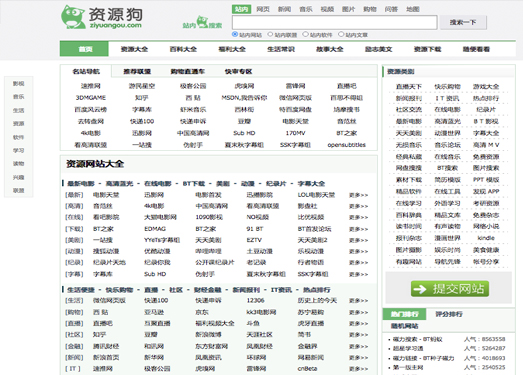Expand 更多>> in the [高清] row
523x375 pixels.
pos(358,207)
